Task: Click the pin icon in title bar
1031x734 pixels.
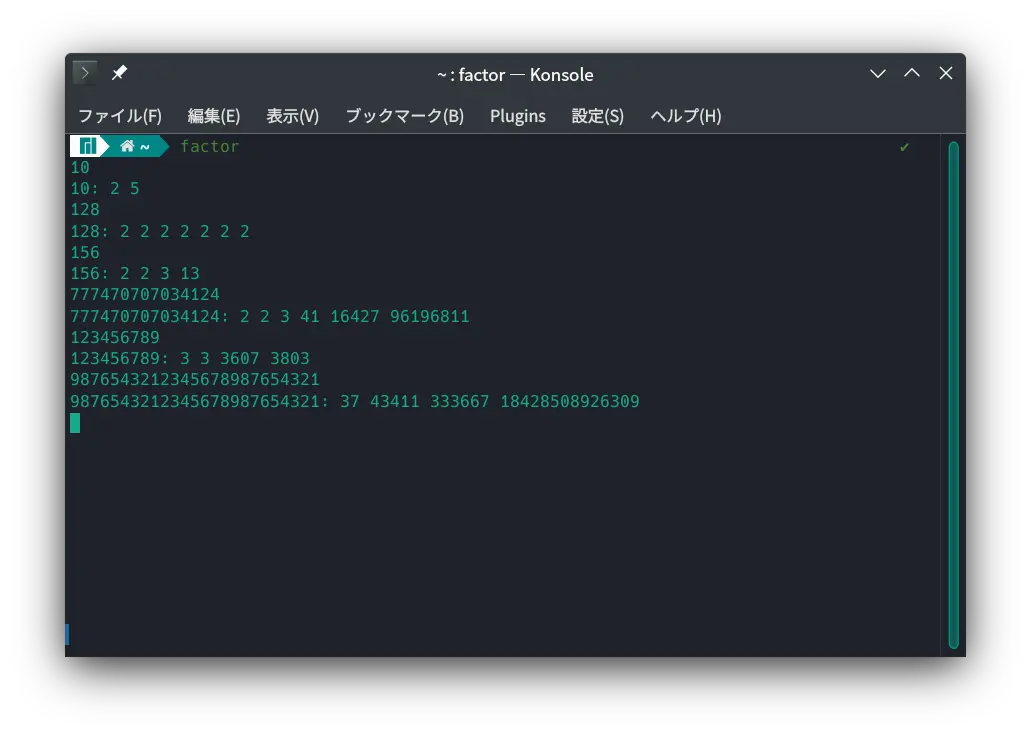Action: (119, 73)
